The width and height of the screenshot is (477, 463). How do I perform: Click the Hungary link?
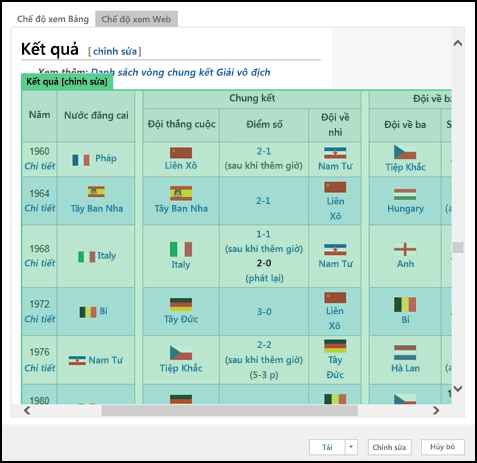tap(405, 209)
